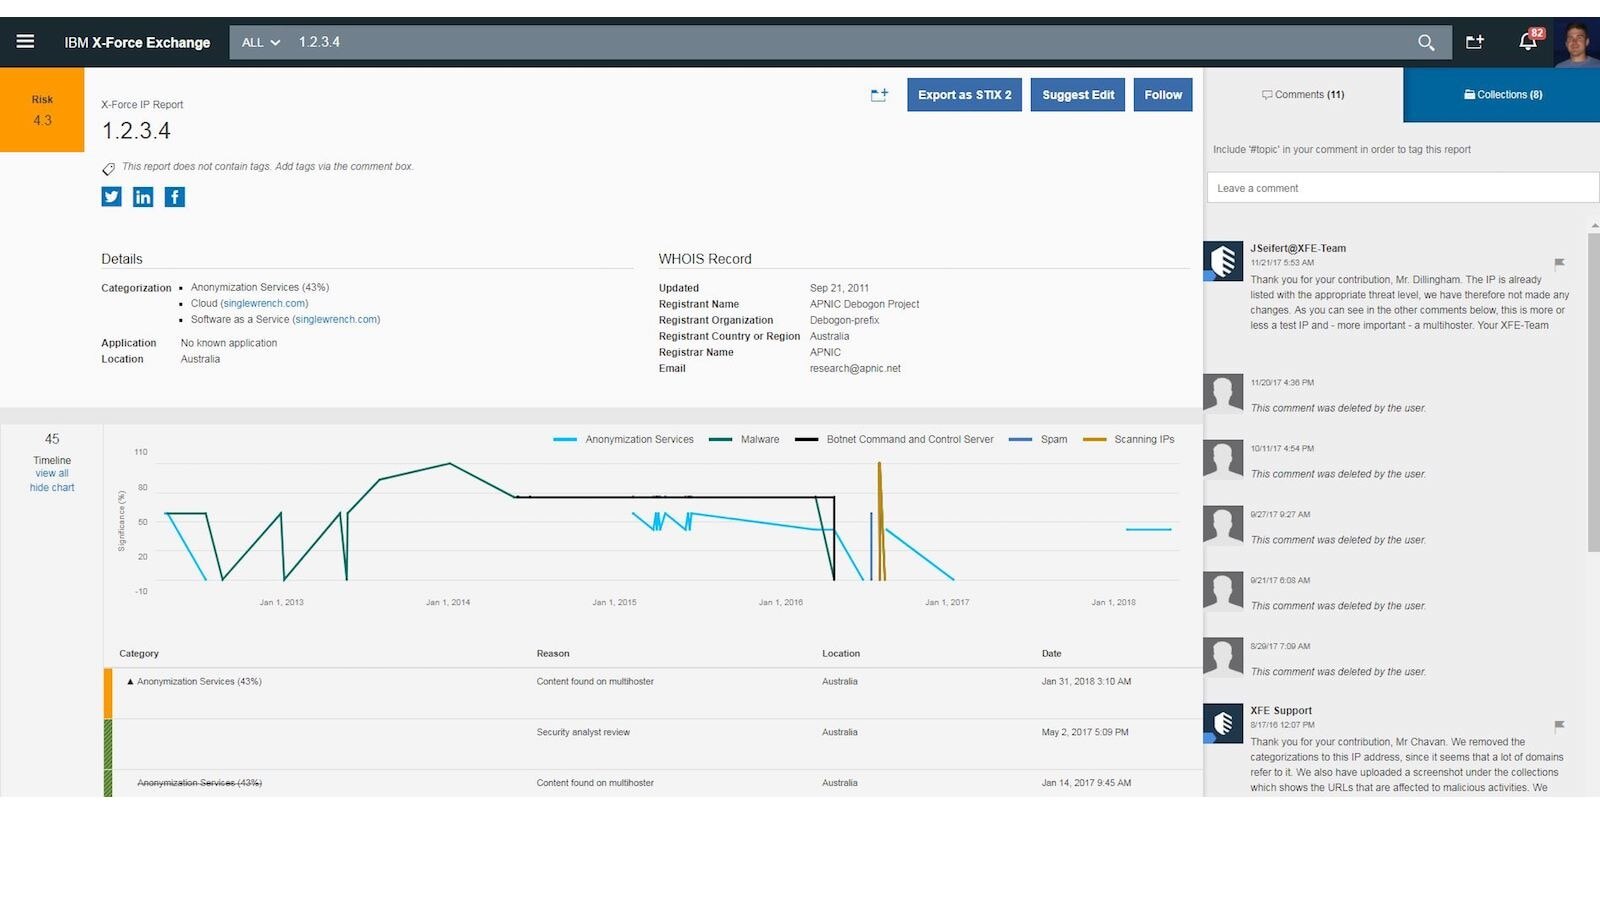Toggle Spam legend series
Viewport: 1600px width, 900px height.
[x=1038, y=439]
